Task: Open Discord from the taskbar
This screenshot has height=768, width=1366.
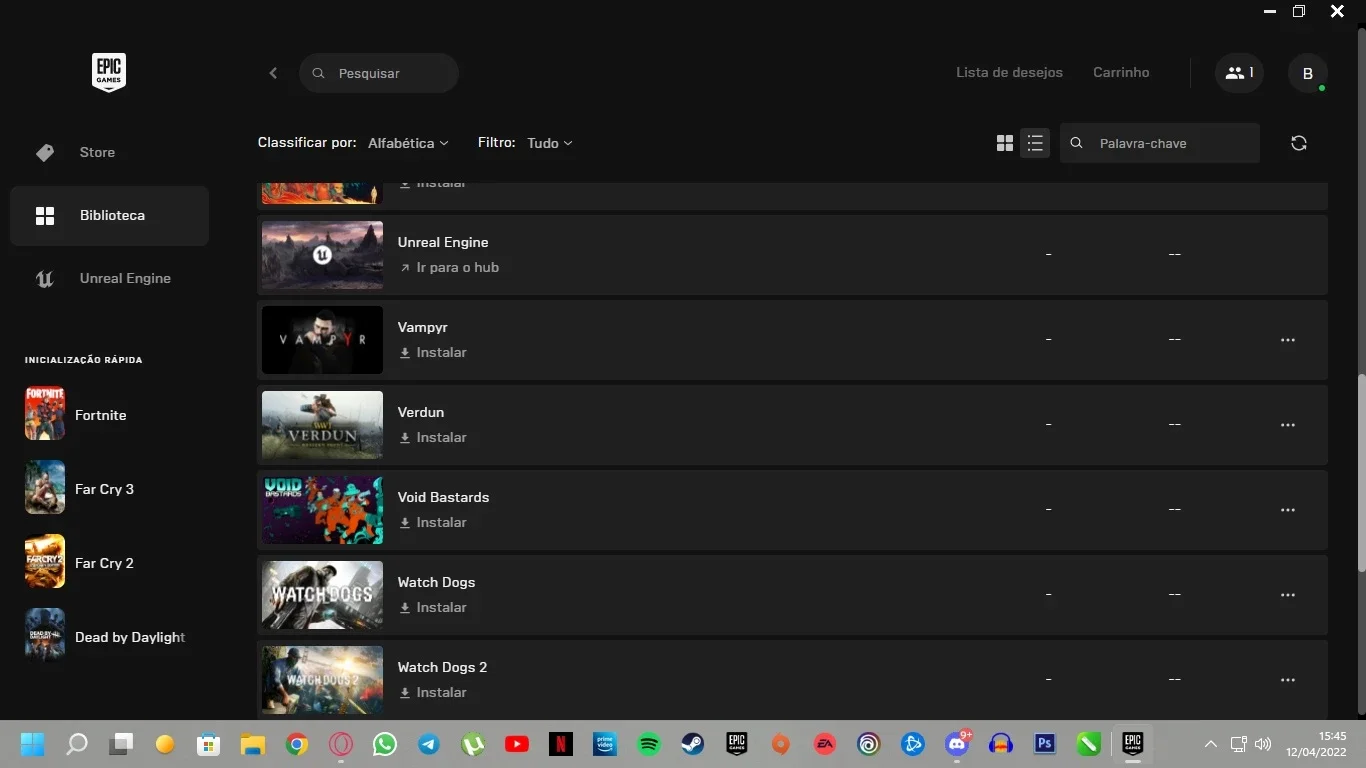Action: (x=957, y=744)
